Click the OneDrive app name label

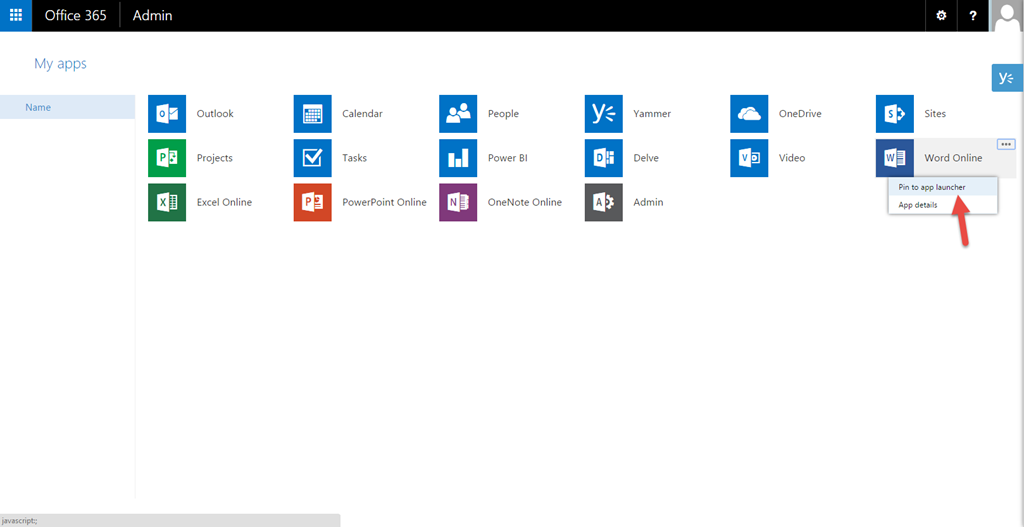click(x=800, y=114)
